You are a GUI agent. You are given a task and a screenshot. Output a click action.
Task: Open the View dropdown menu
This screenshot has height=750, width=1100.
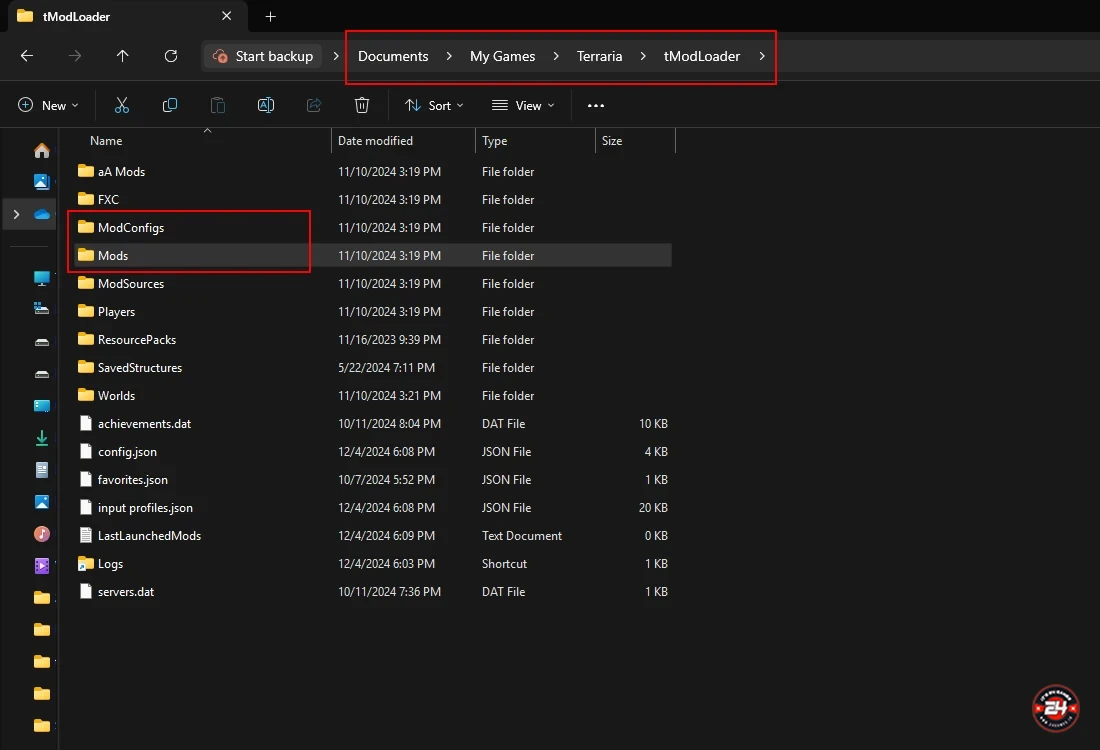click(523, 105)
